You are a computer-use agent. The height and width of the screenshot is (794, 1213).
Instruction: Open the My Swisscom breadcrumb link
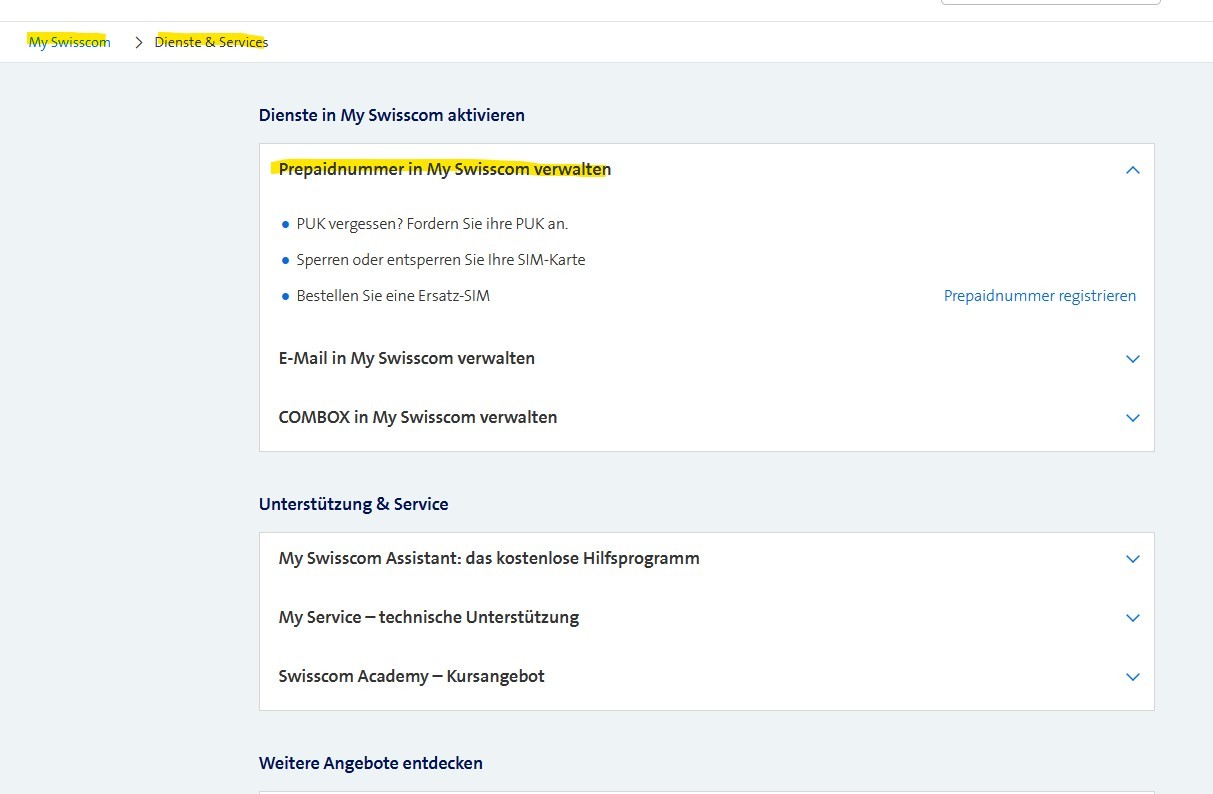(x=68, y=42)
